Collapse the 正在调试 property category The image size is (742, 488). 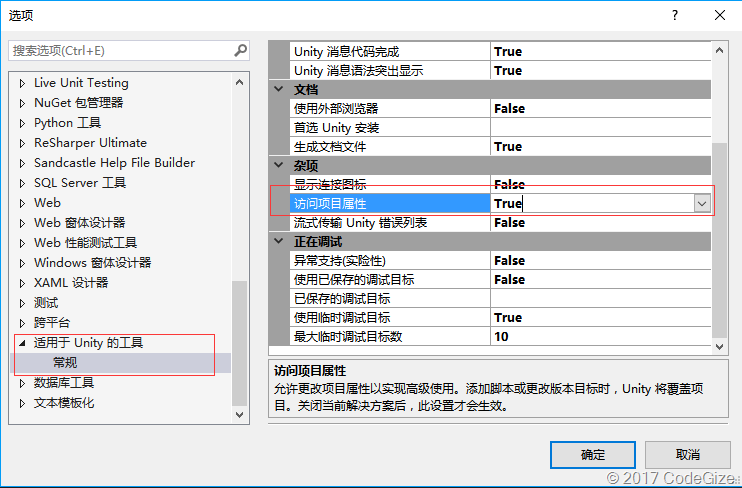279,241
